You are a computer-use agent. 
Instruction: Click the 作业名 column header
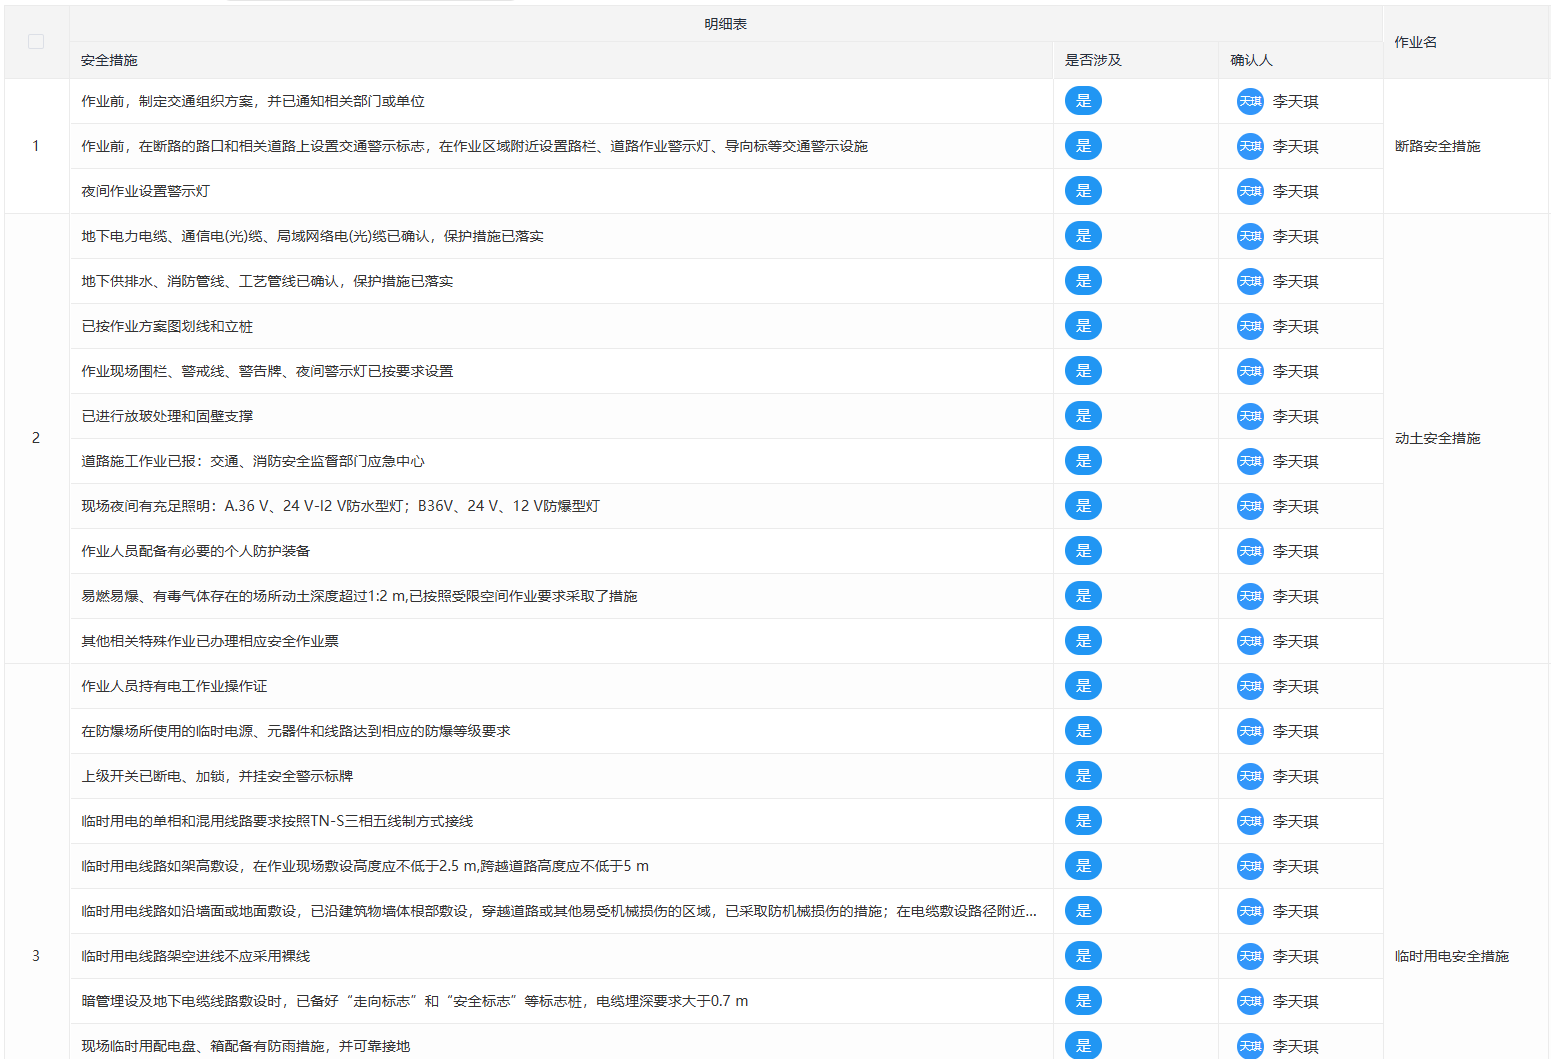[x=1415, y=42]
